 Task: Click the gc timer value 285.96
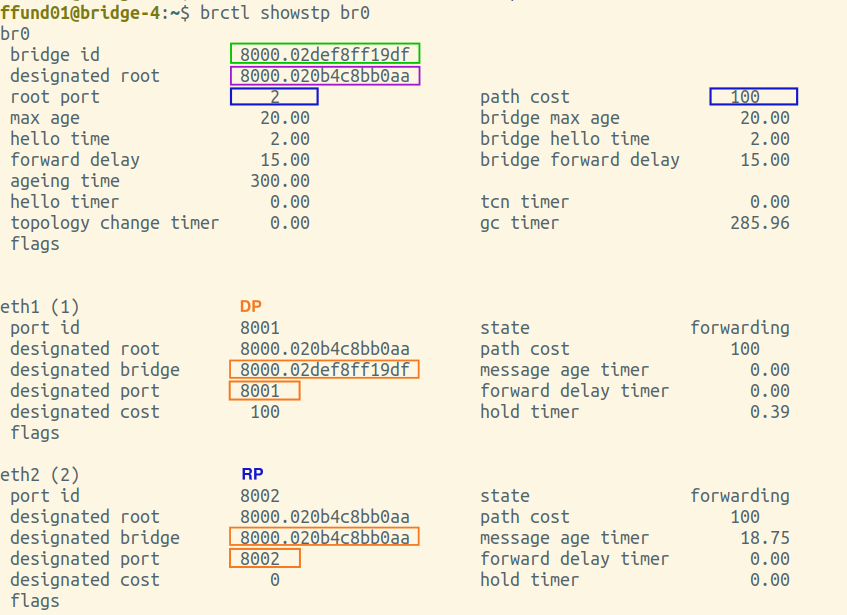click(760, 222)
